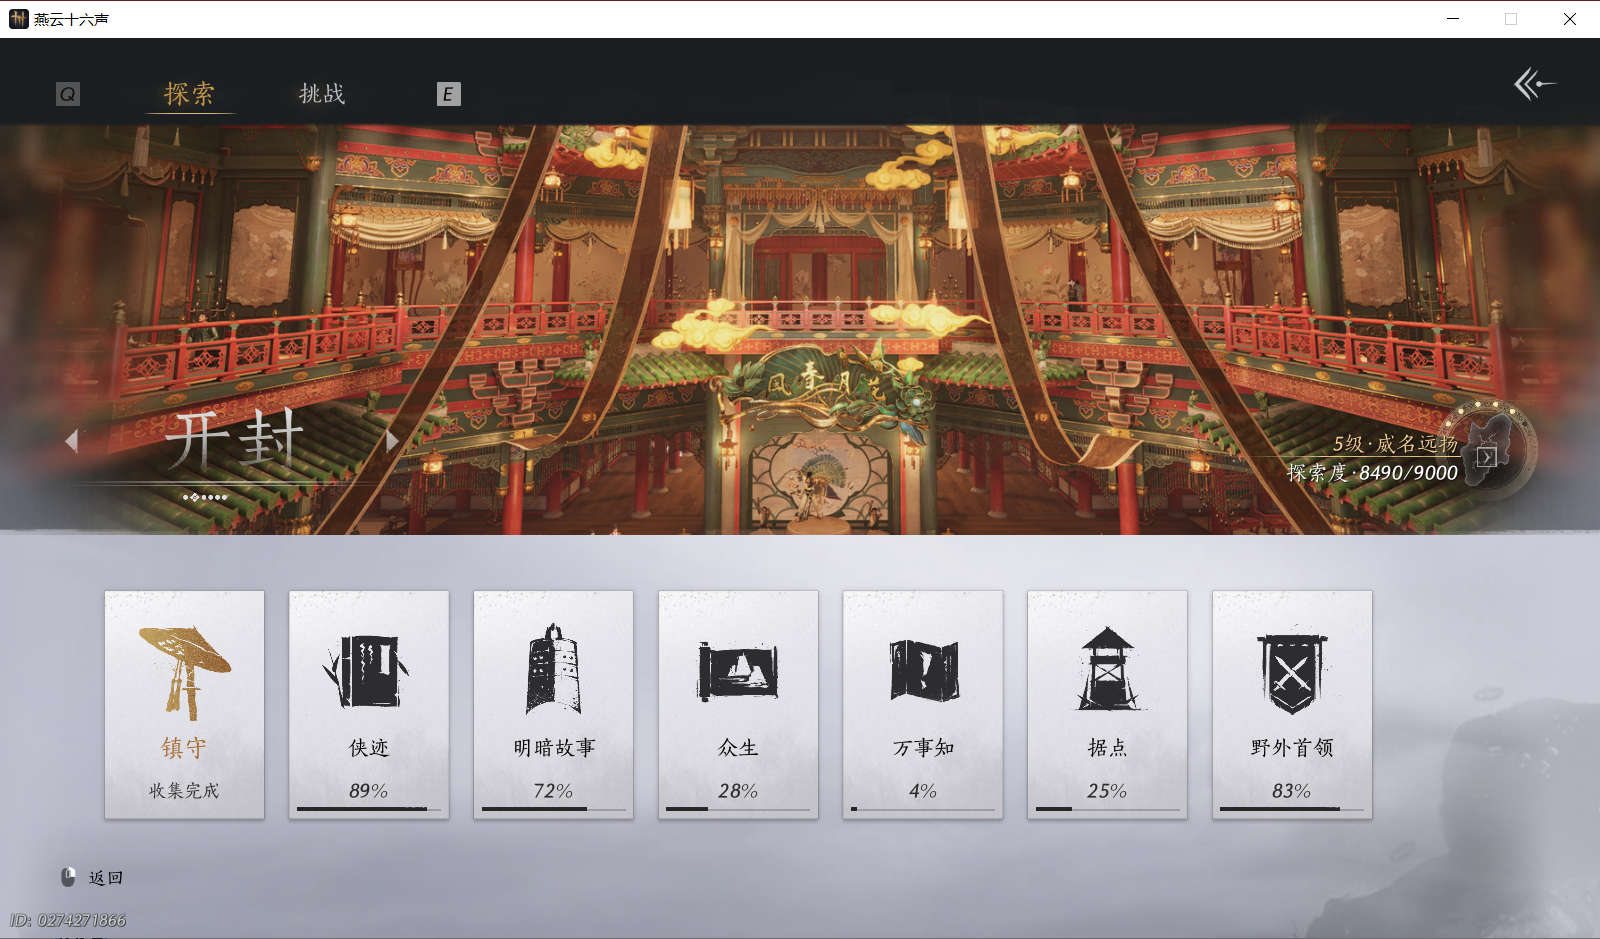The image size is (1600, 939).
Task: Go to previous region with left arrow
Action: pos(71,441)
